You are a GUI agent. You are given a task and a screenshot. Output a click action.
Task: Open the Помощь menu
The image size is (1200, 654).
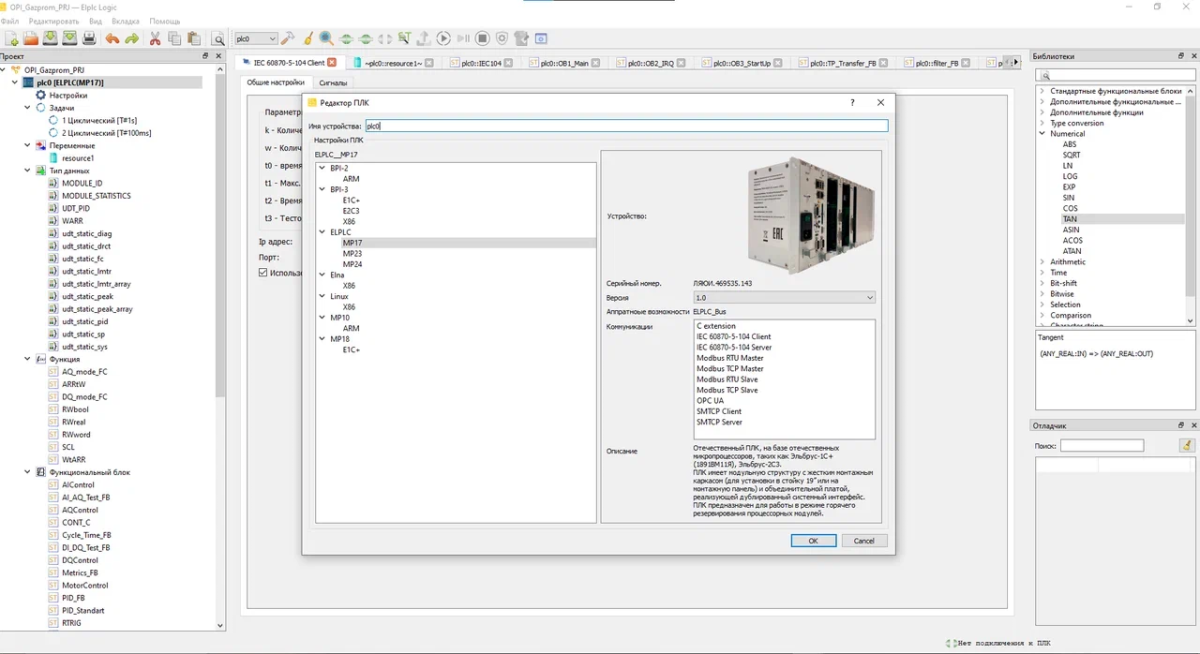(x=165, y=21)
